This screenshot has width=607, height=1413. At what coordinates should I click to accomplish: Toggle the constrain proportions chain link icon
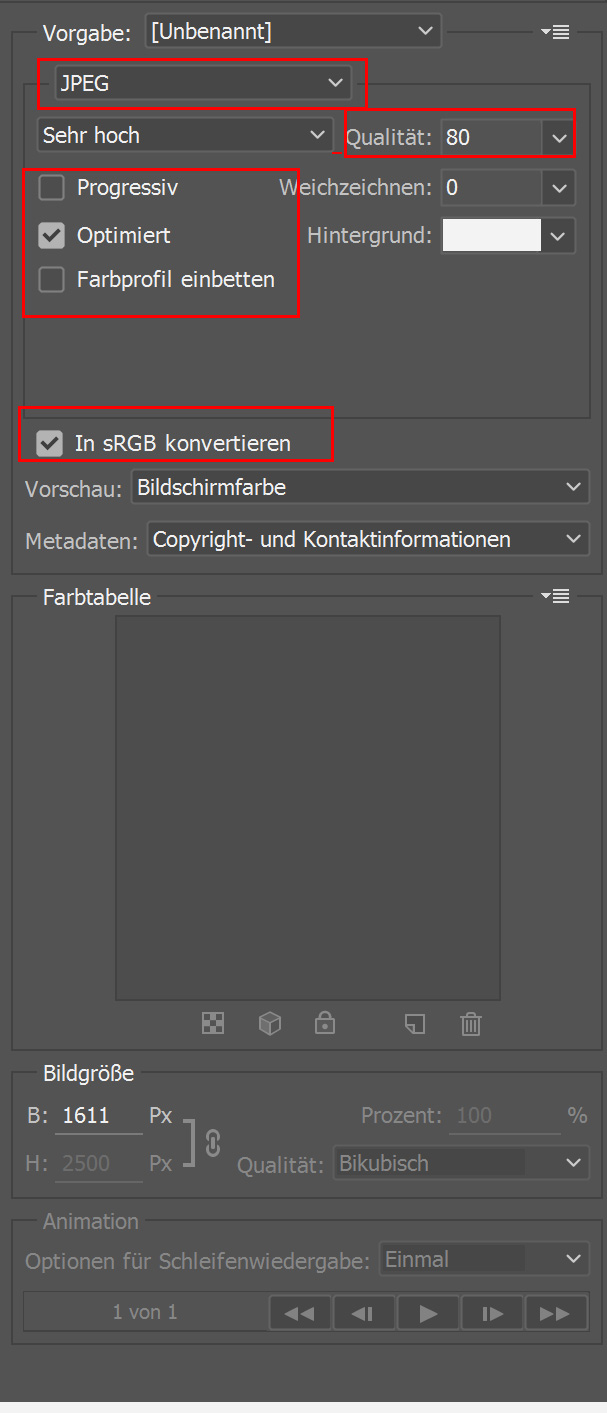point(212,1142)
